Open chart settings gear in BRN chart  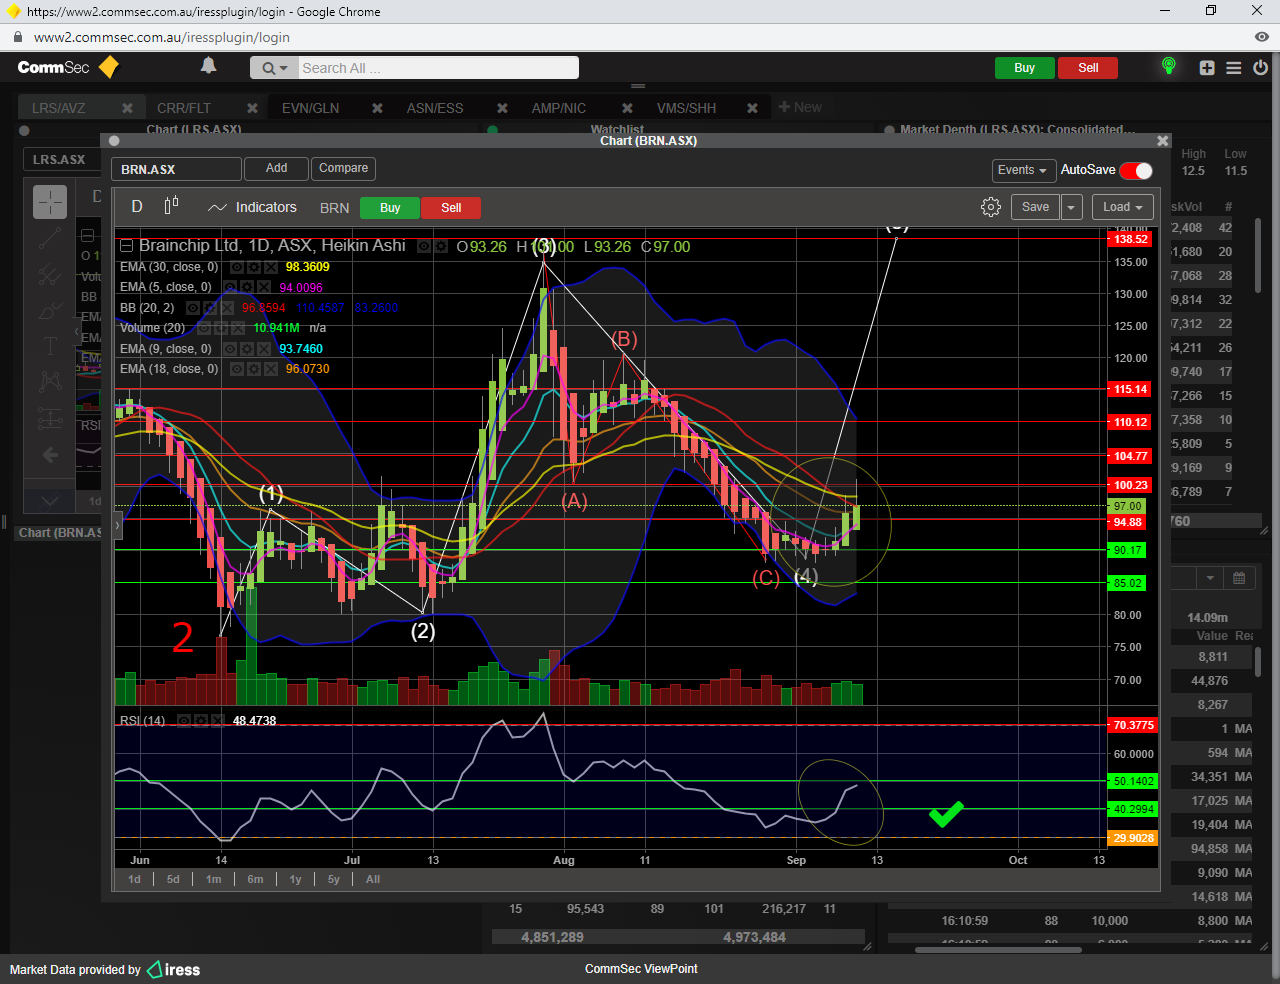click(991, 207)
